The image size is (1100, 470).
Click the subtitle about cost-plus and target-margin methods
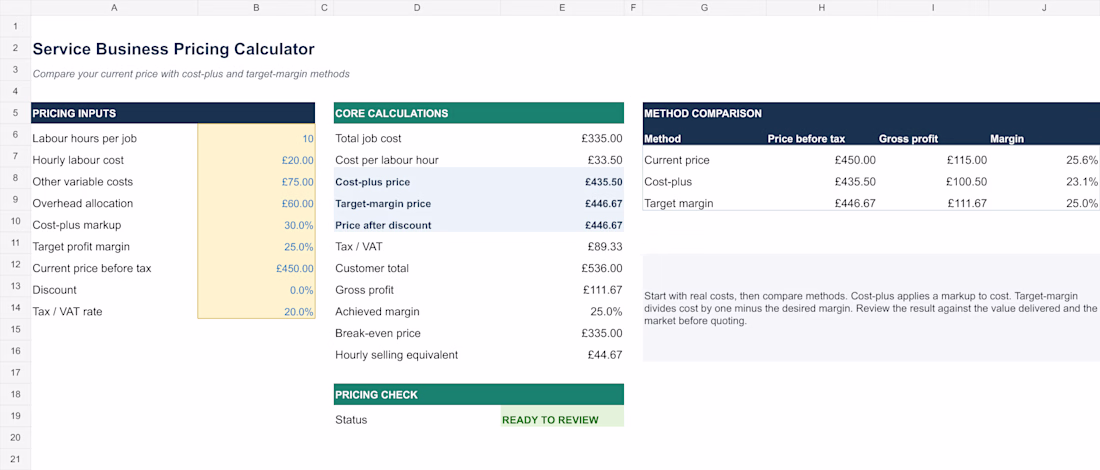(x=191, y=73)
